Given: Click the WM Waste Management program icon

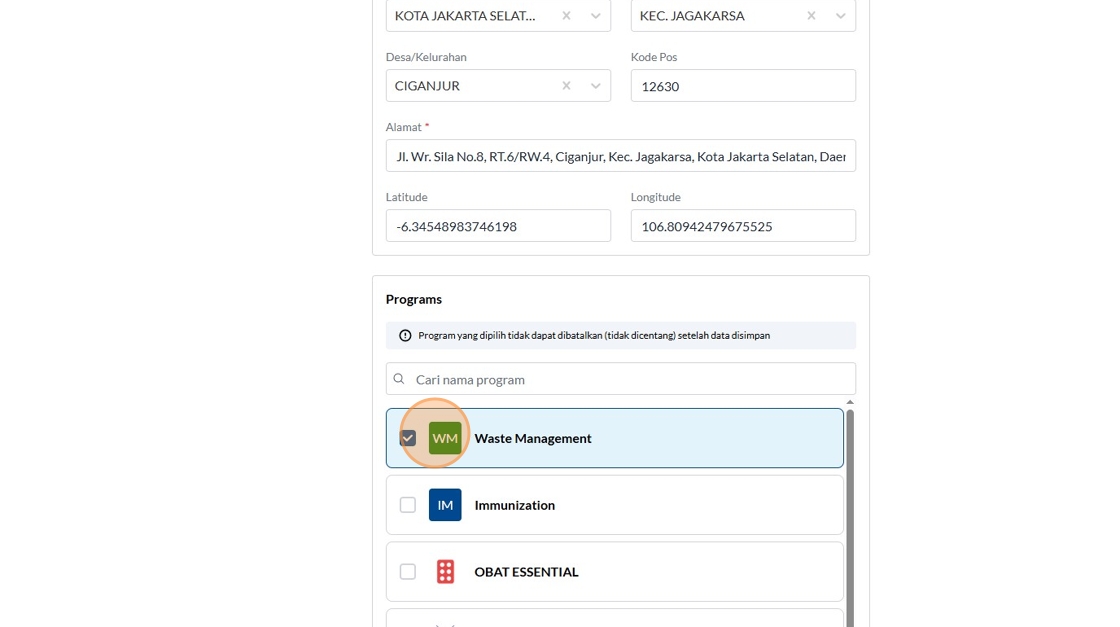Looking at the screenshot, I should tap(445, 438).
